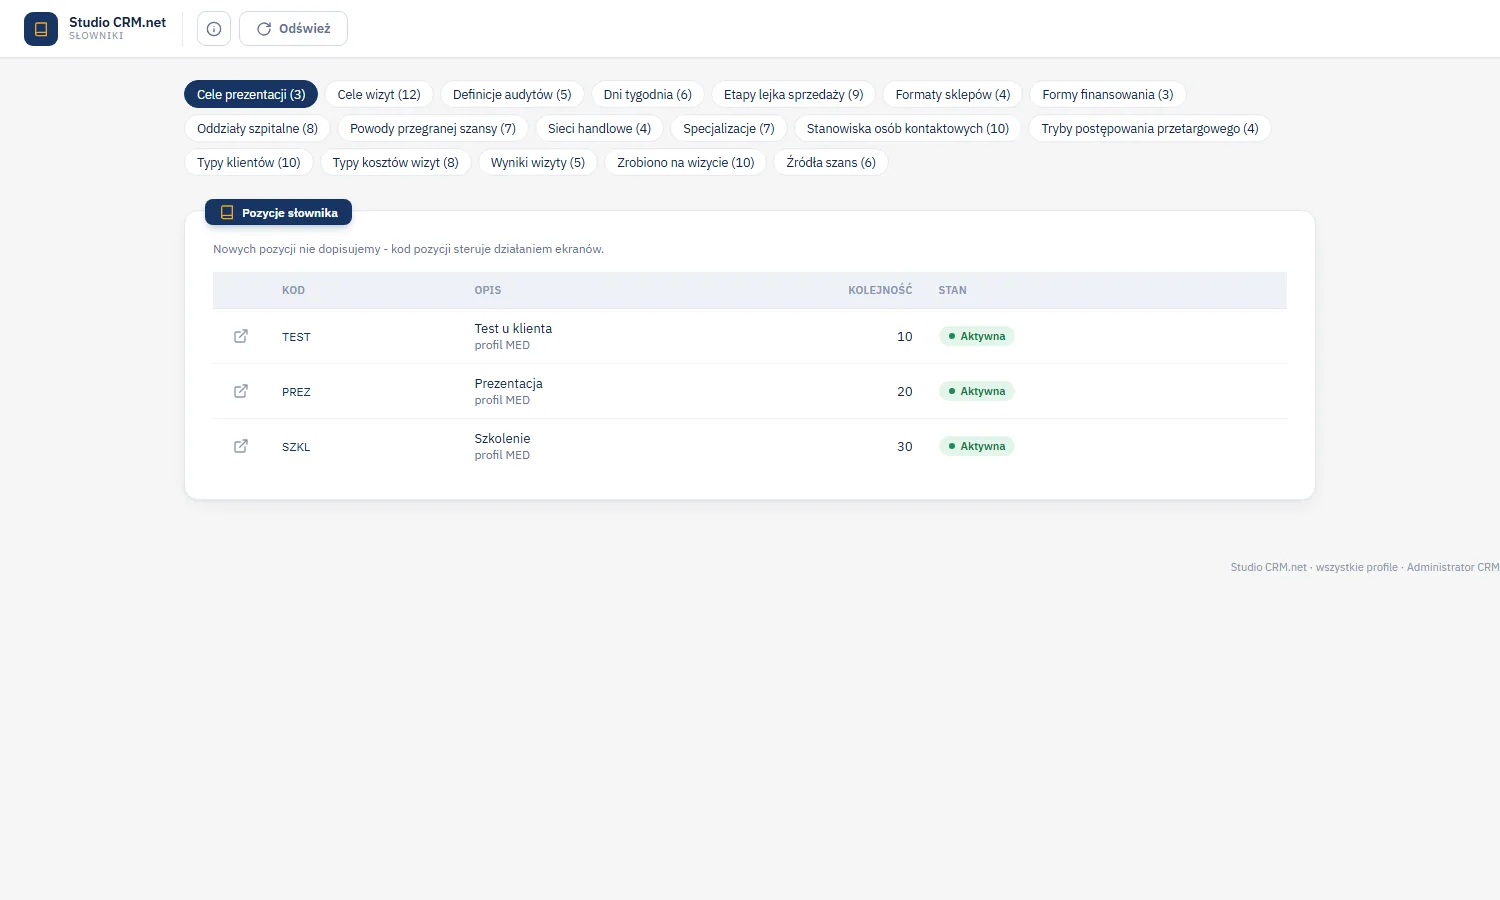Viewport: 1500px width, 900px height.
Task: Select Zrobiono na wizycie (10)
Action: pos(686,162)
